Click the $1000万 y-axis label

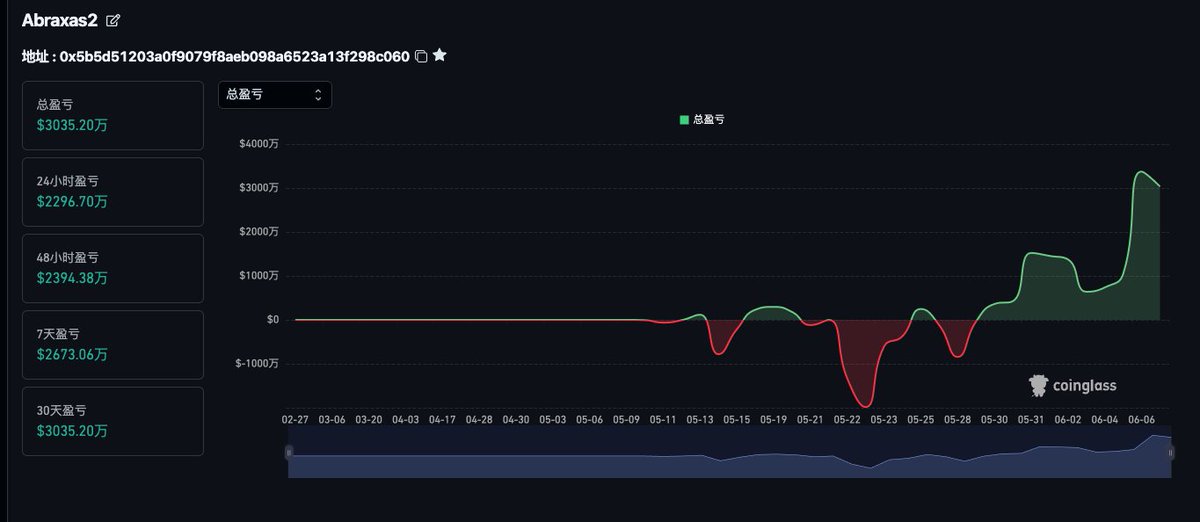pos(259,276)
